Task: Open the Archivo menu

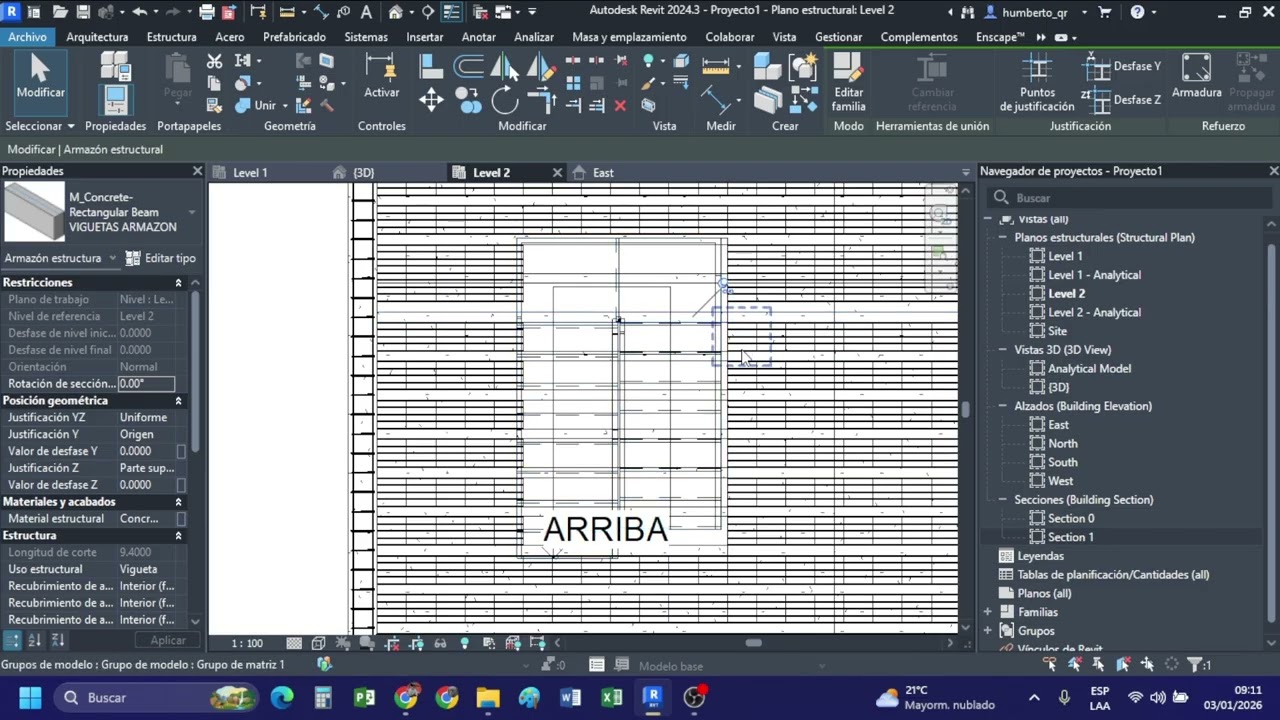Action: (x=27, y=37)
